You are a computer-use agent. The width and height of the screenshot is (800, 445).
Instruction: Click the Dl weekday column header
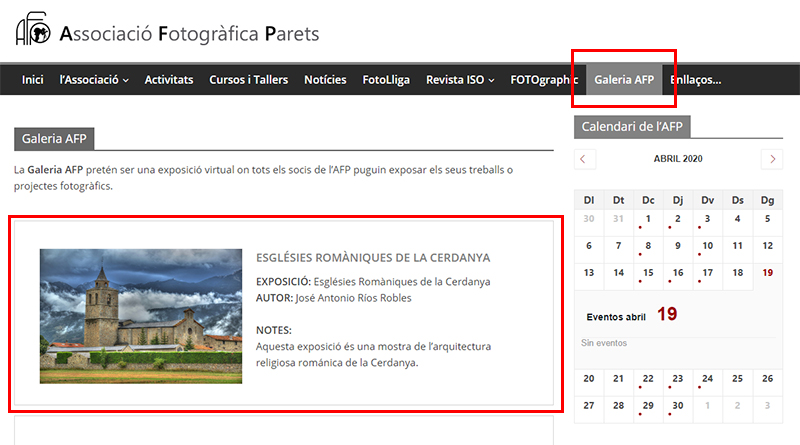pos(589,200)
